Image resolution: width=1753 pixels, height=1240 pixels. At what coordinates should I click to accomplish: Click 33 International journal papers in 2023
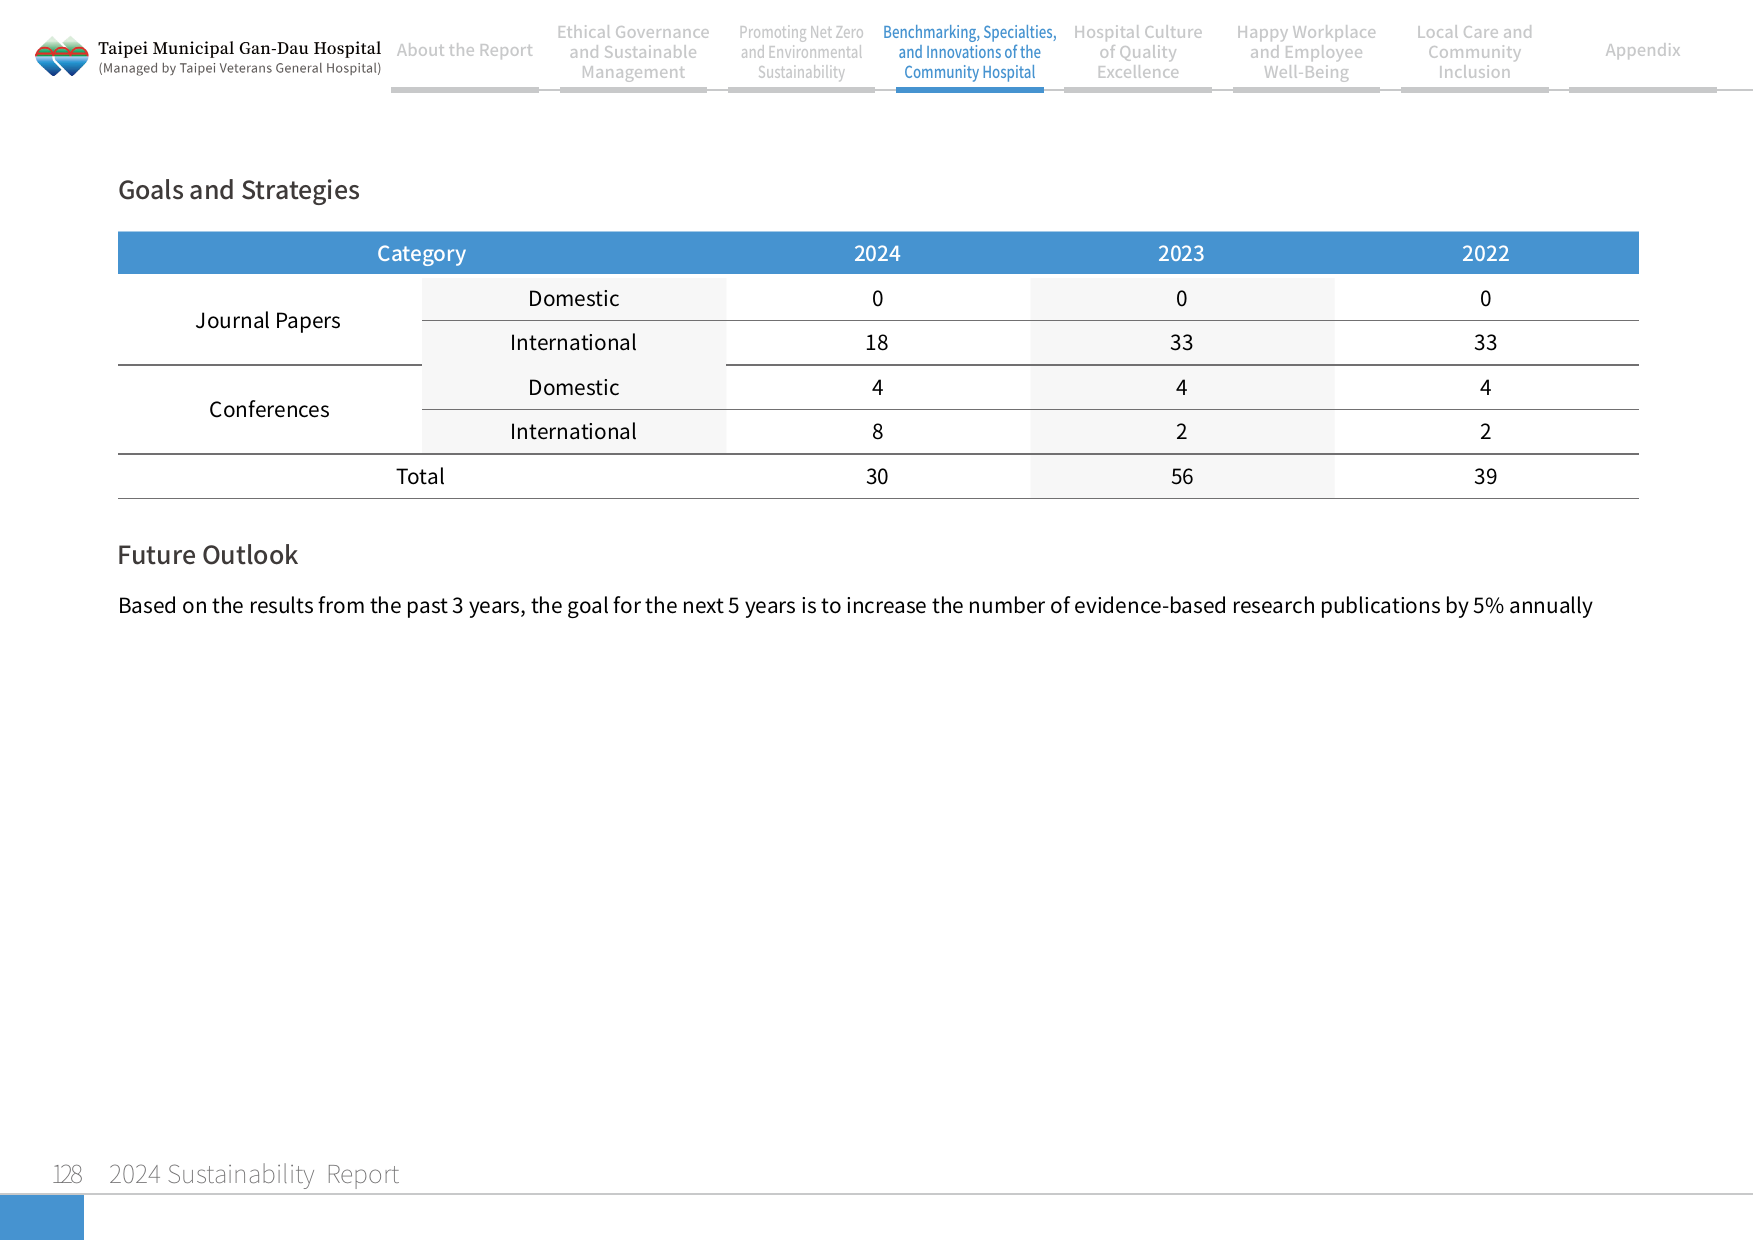[x=1181, y=342]
